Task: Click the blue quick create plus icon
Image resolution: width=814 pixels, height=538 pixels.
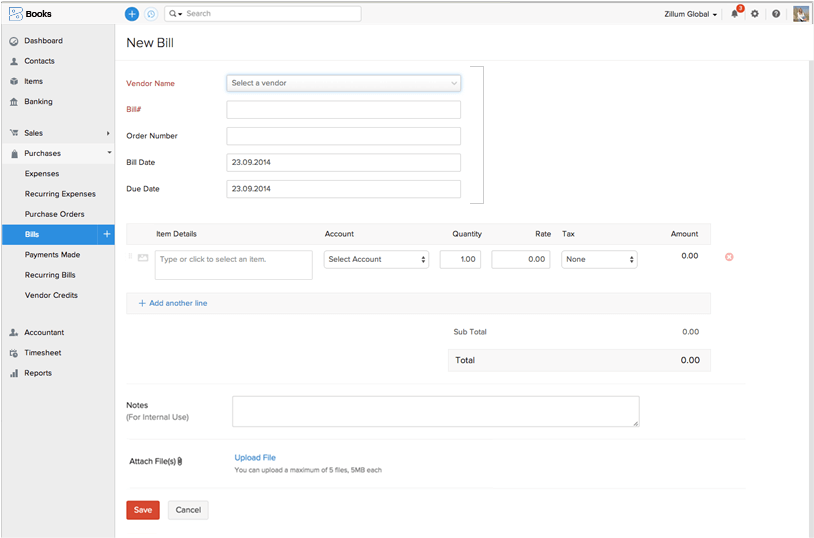Action: 132,14
